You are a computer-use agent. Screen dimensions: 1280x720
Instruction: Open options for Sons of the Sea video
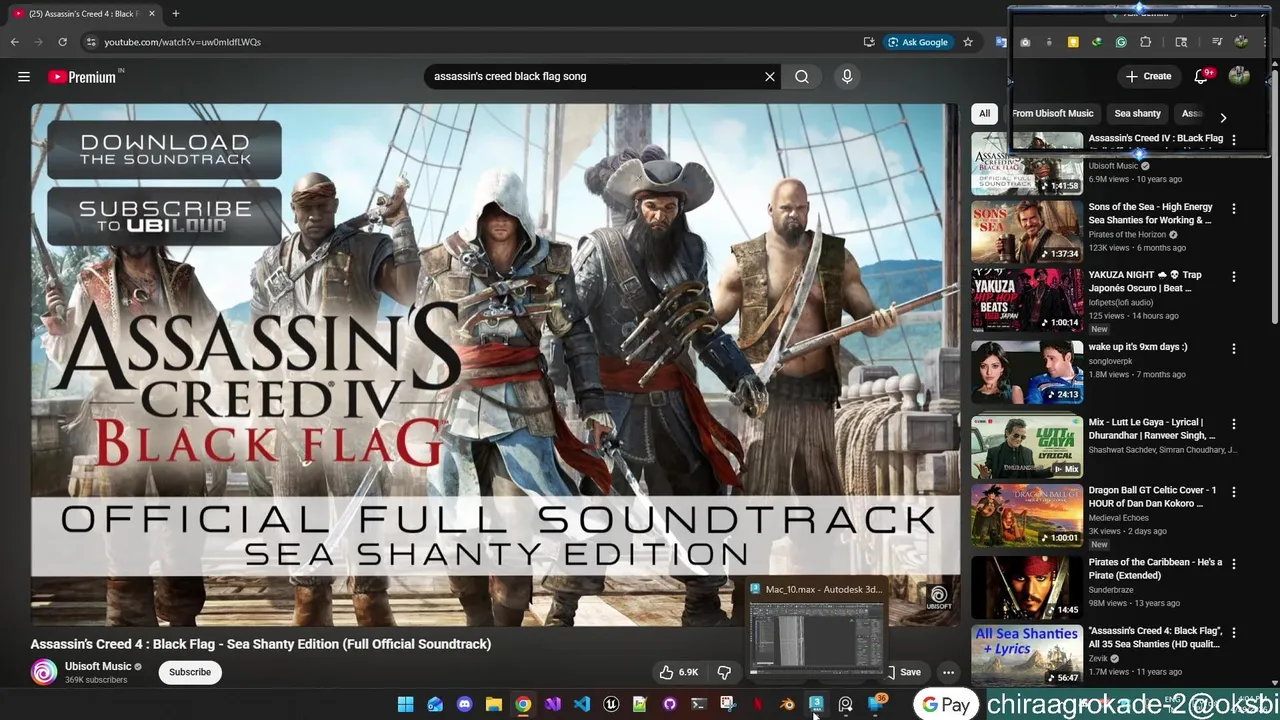pyautogui.click(x=1233, y=209)
